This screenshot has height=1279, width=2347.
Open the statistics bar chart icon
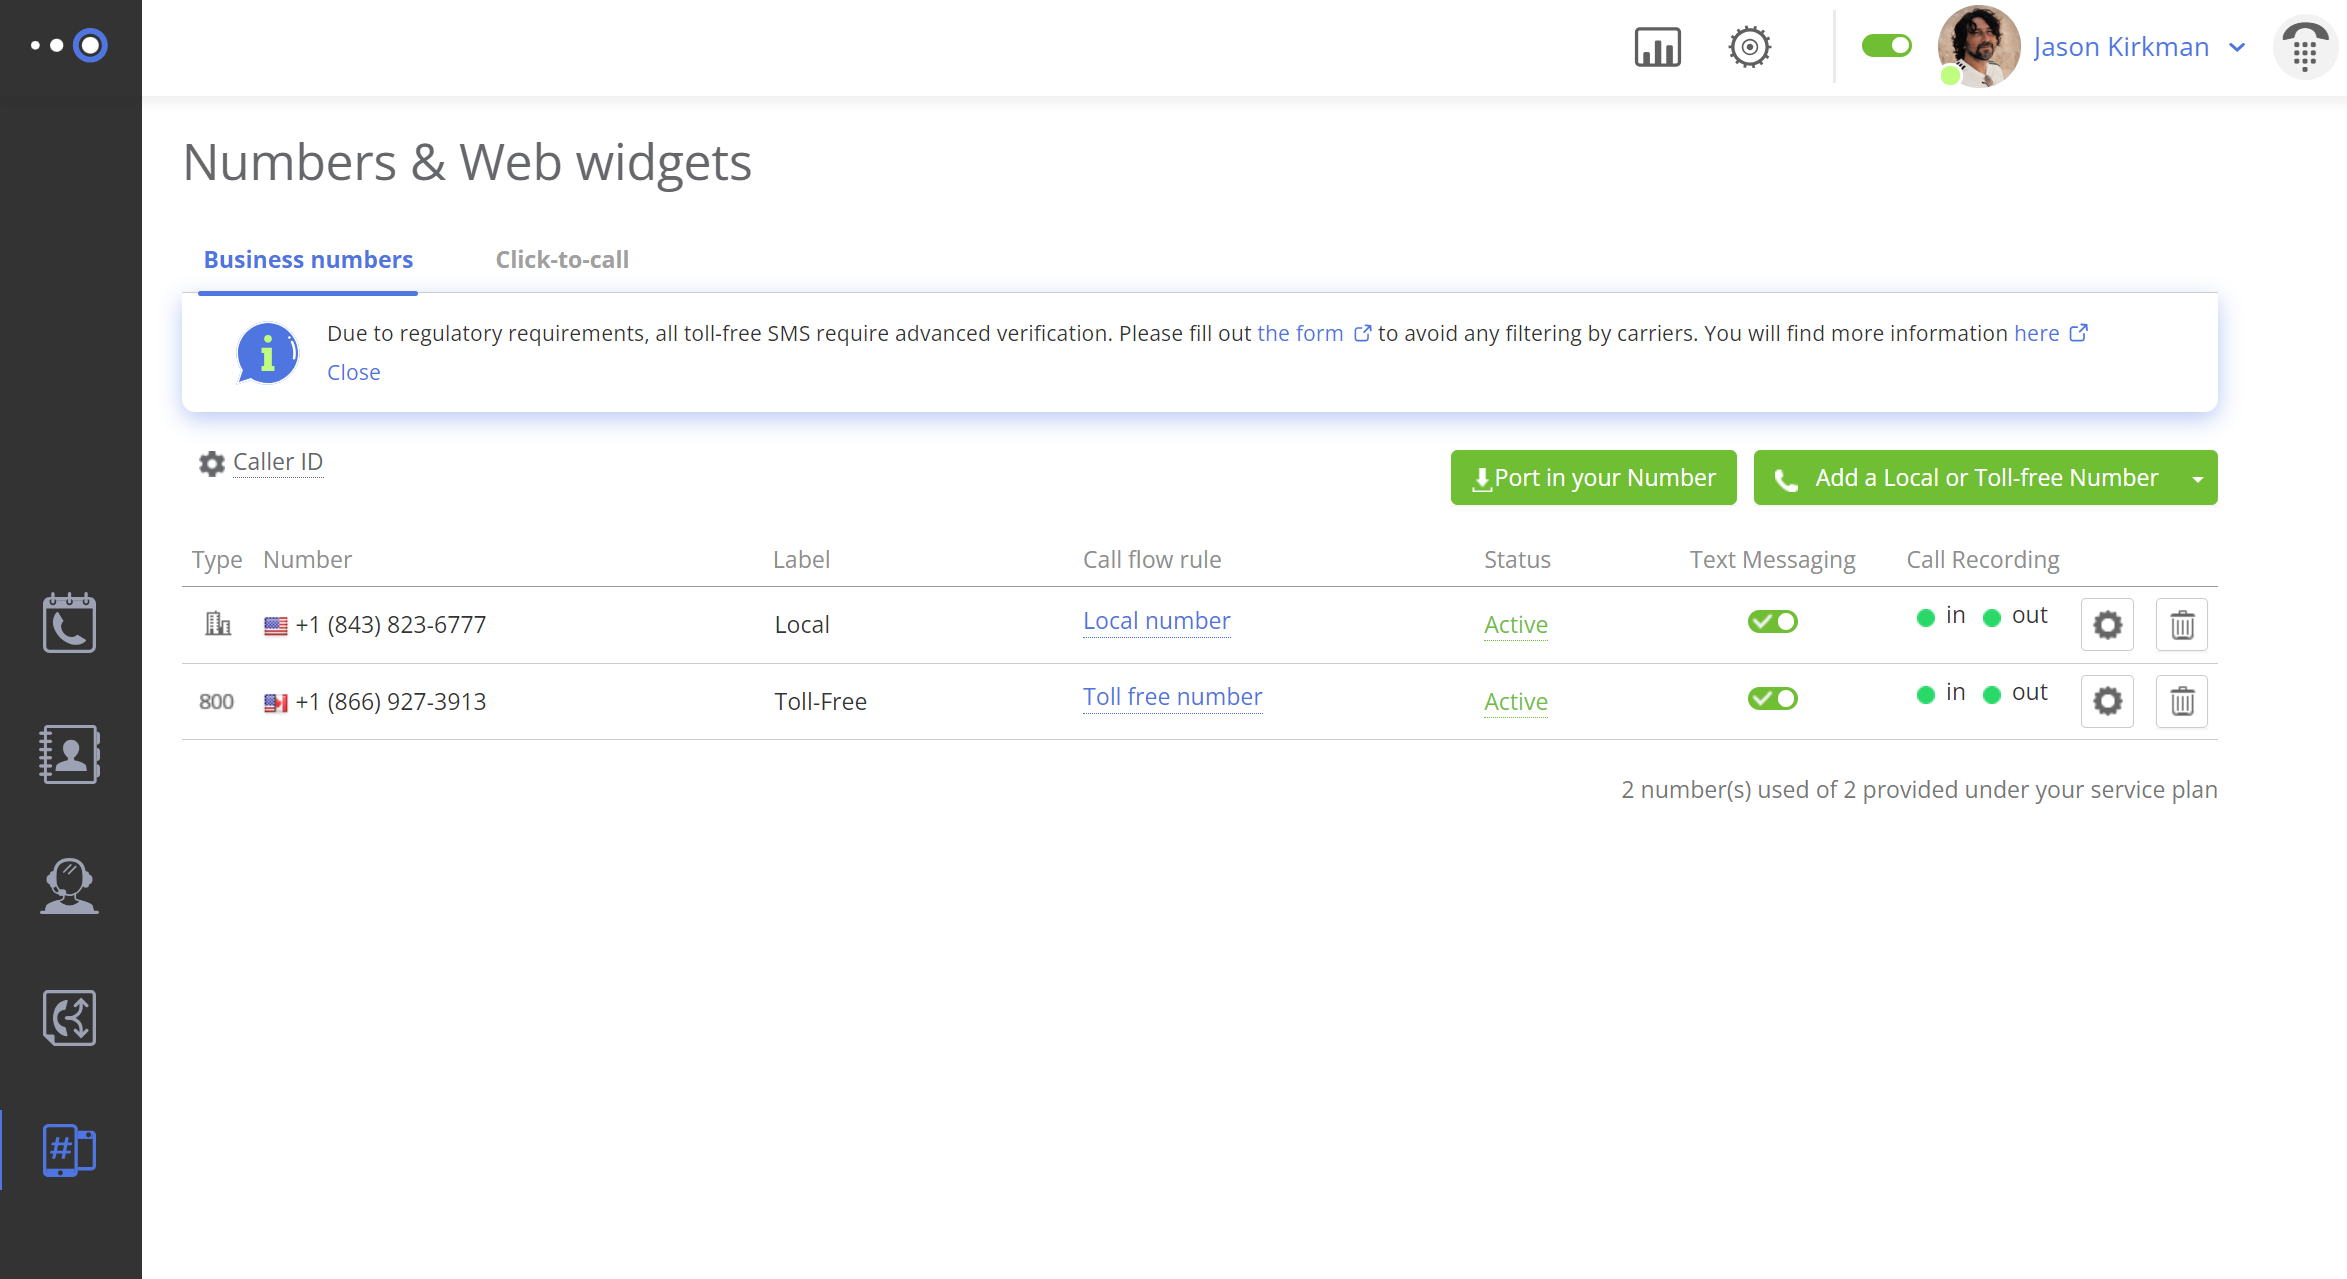pos(1657,47)
